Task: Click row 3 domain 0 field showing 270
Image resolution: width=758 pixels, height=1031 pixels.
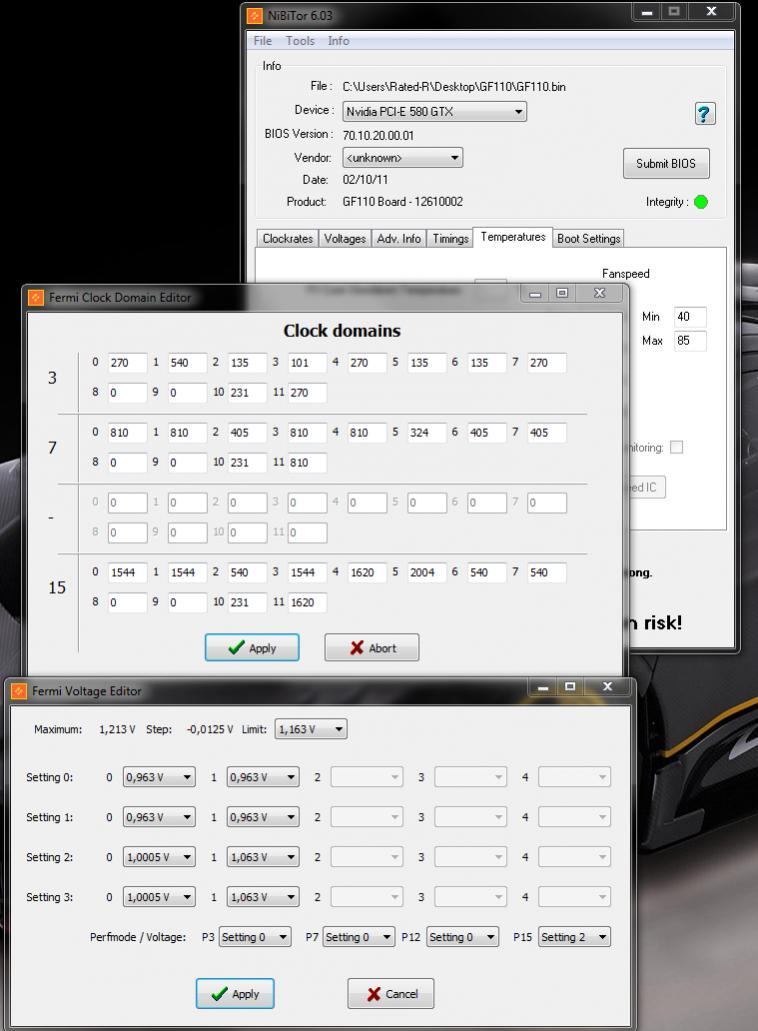Action: pyautogui.click(x=128, y=363)
